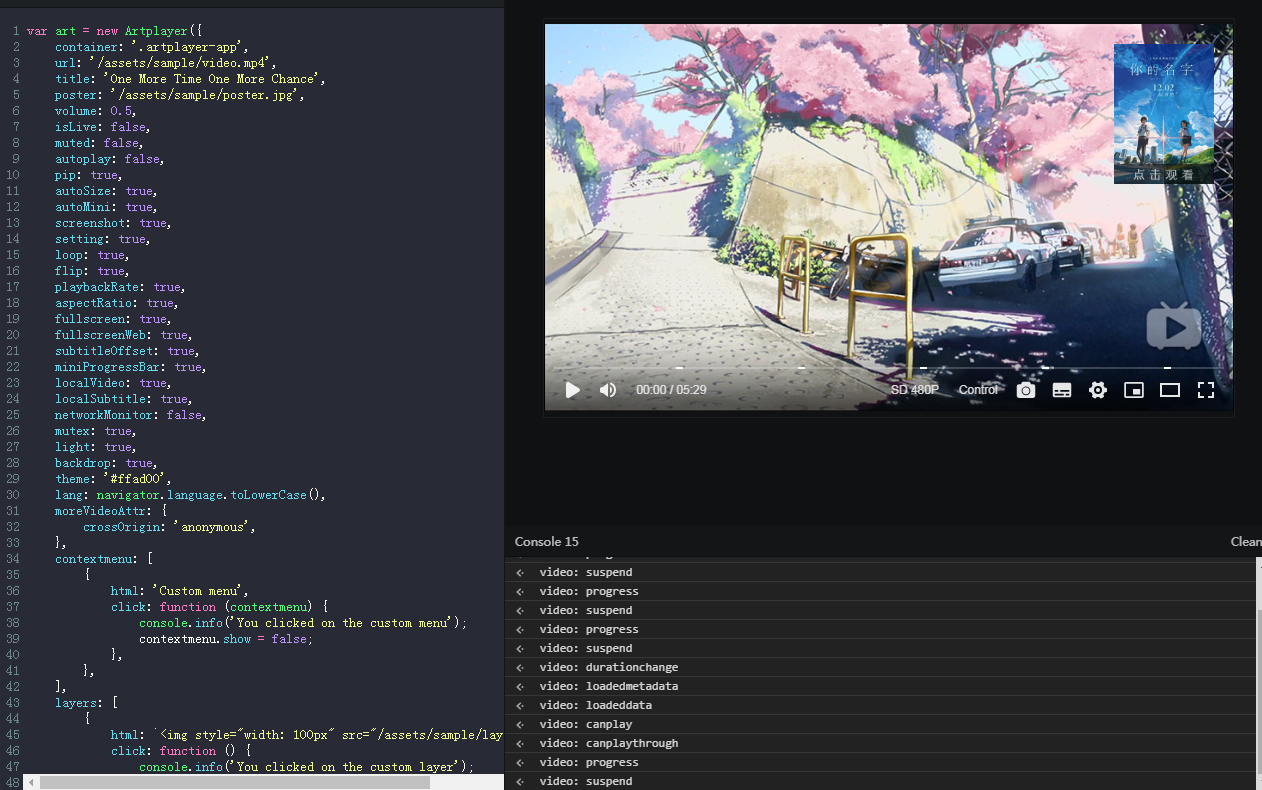Toggle web fullscreen rectangle icon

(1170, 390)
